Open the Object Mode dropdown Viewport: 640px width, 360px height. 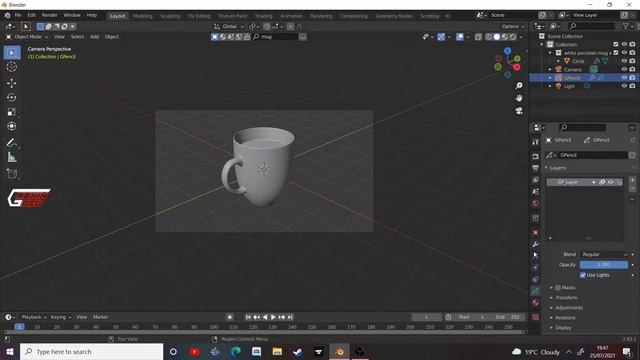coord(27,37)
